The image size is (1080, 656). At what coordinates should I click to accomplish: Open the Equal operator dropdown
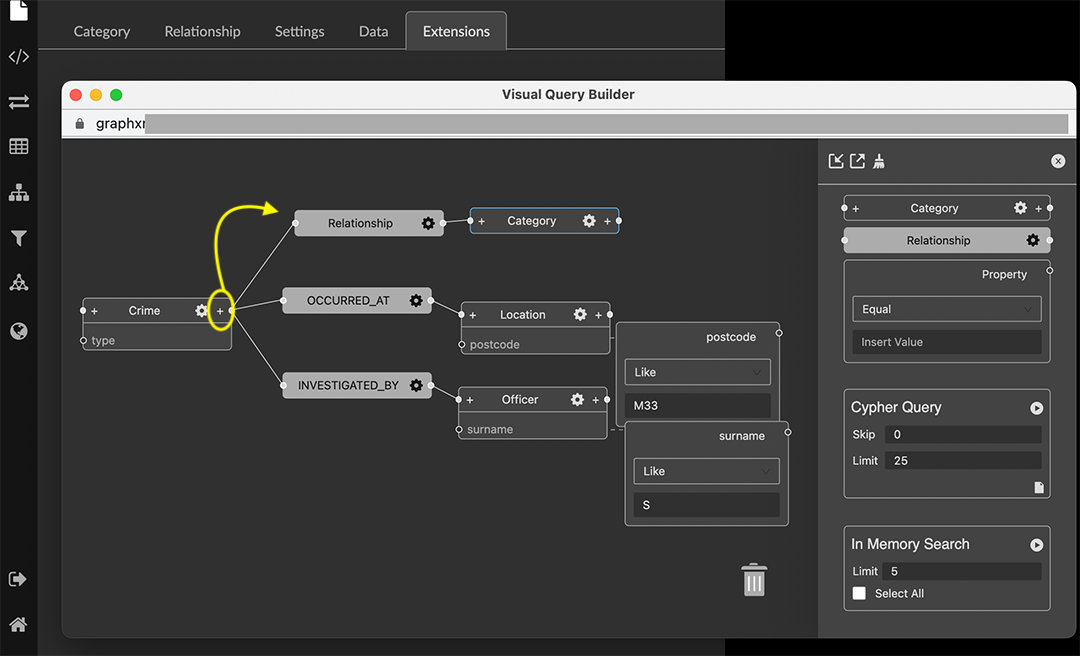click(946, 309)
